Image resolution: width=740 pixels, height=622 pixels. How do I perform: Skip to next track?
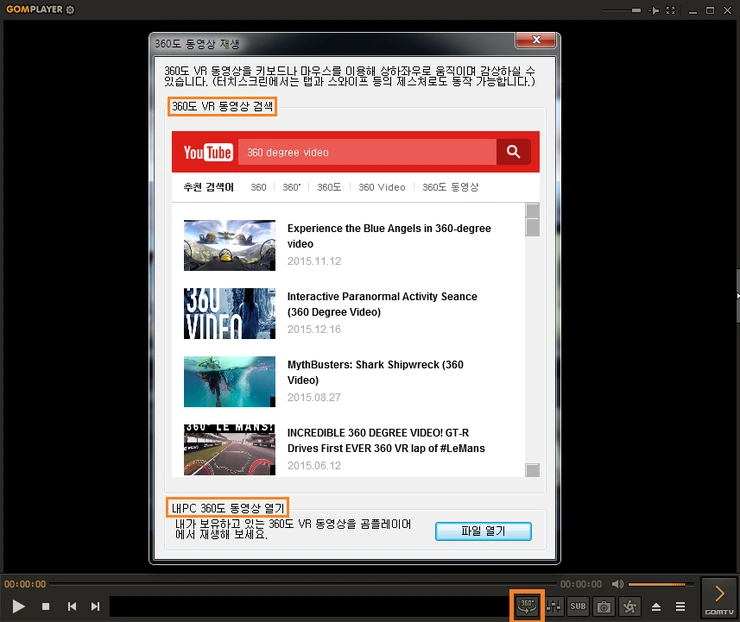pos(95,606)
